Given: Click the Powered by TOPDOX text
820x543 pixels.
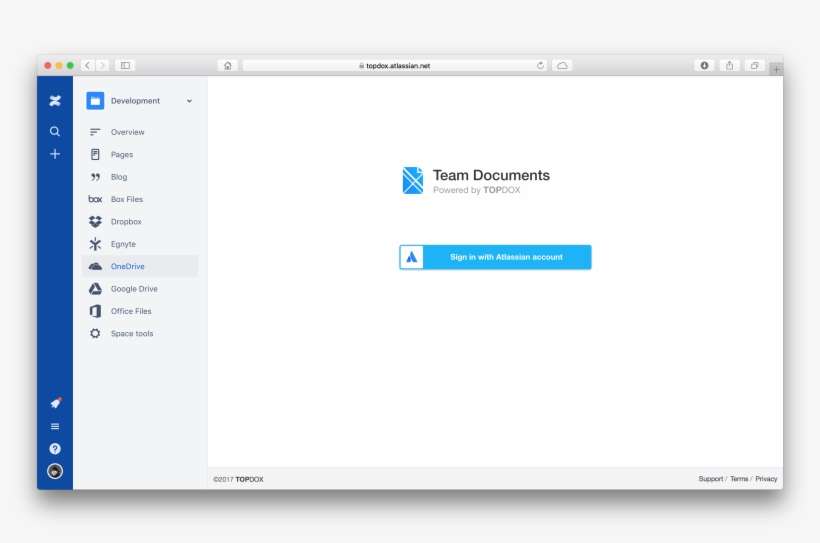Looking at the screenshot, I should click(476, 190).
